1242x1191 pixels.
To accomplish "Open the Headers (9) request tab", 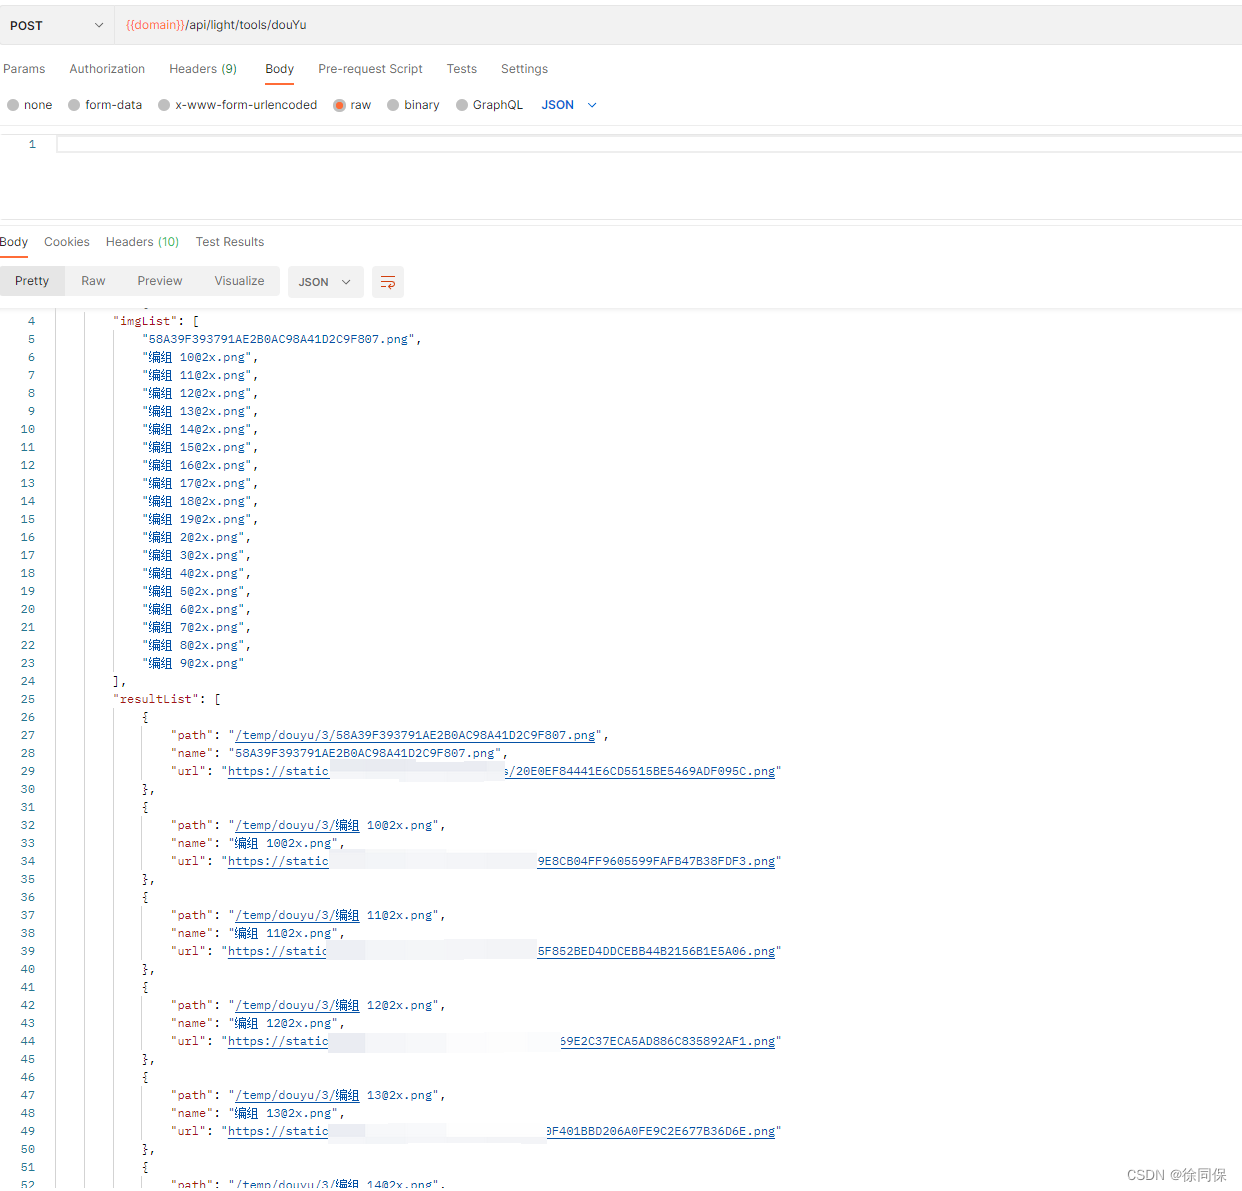I will click(x=202, y=68).
